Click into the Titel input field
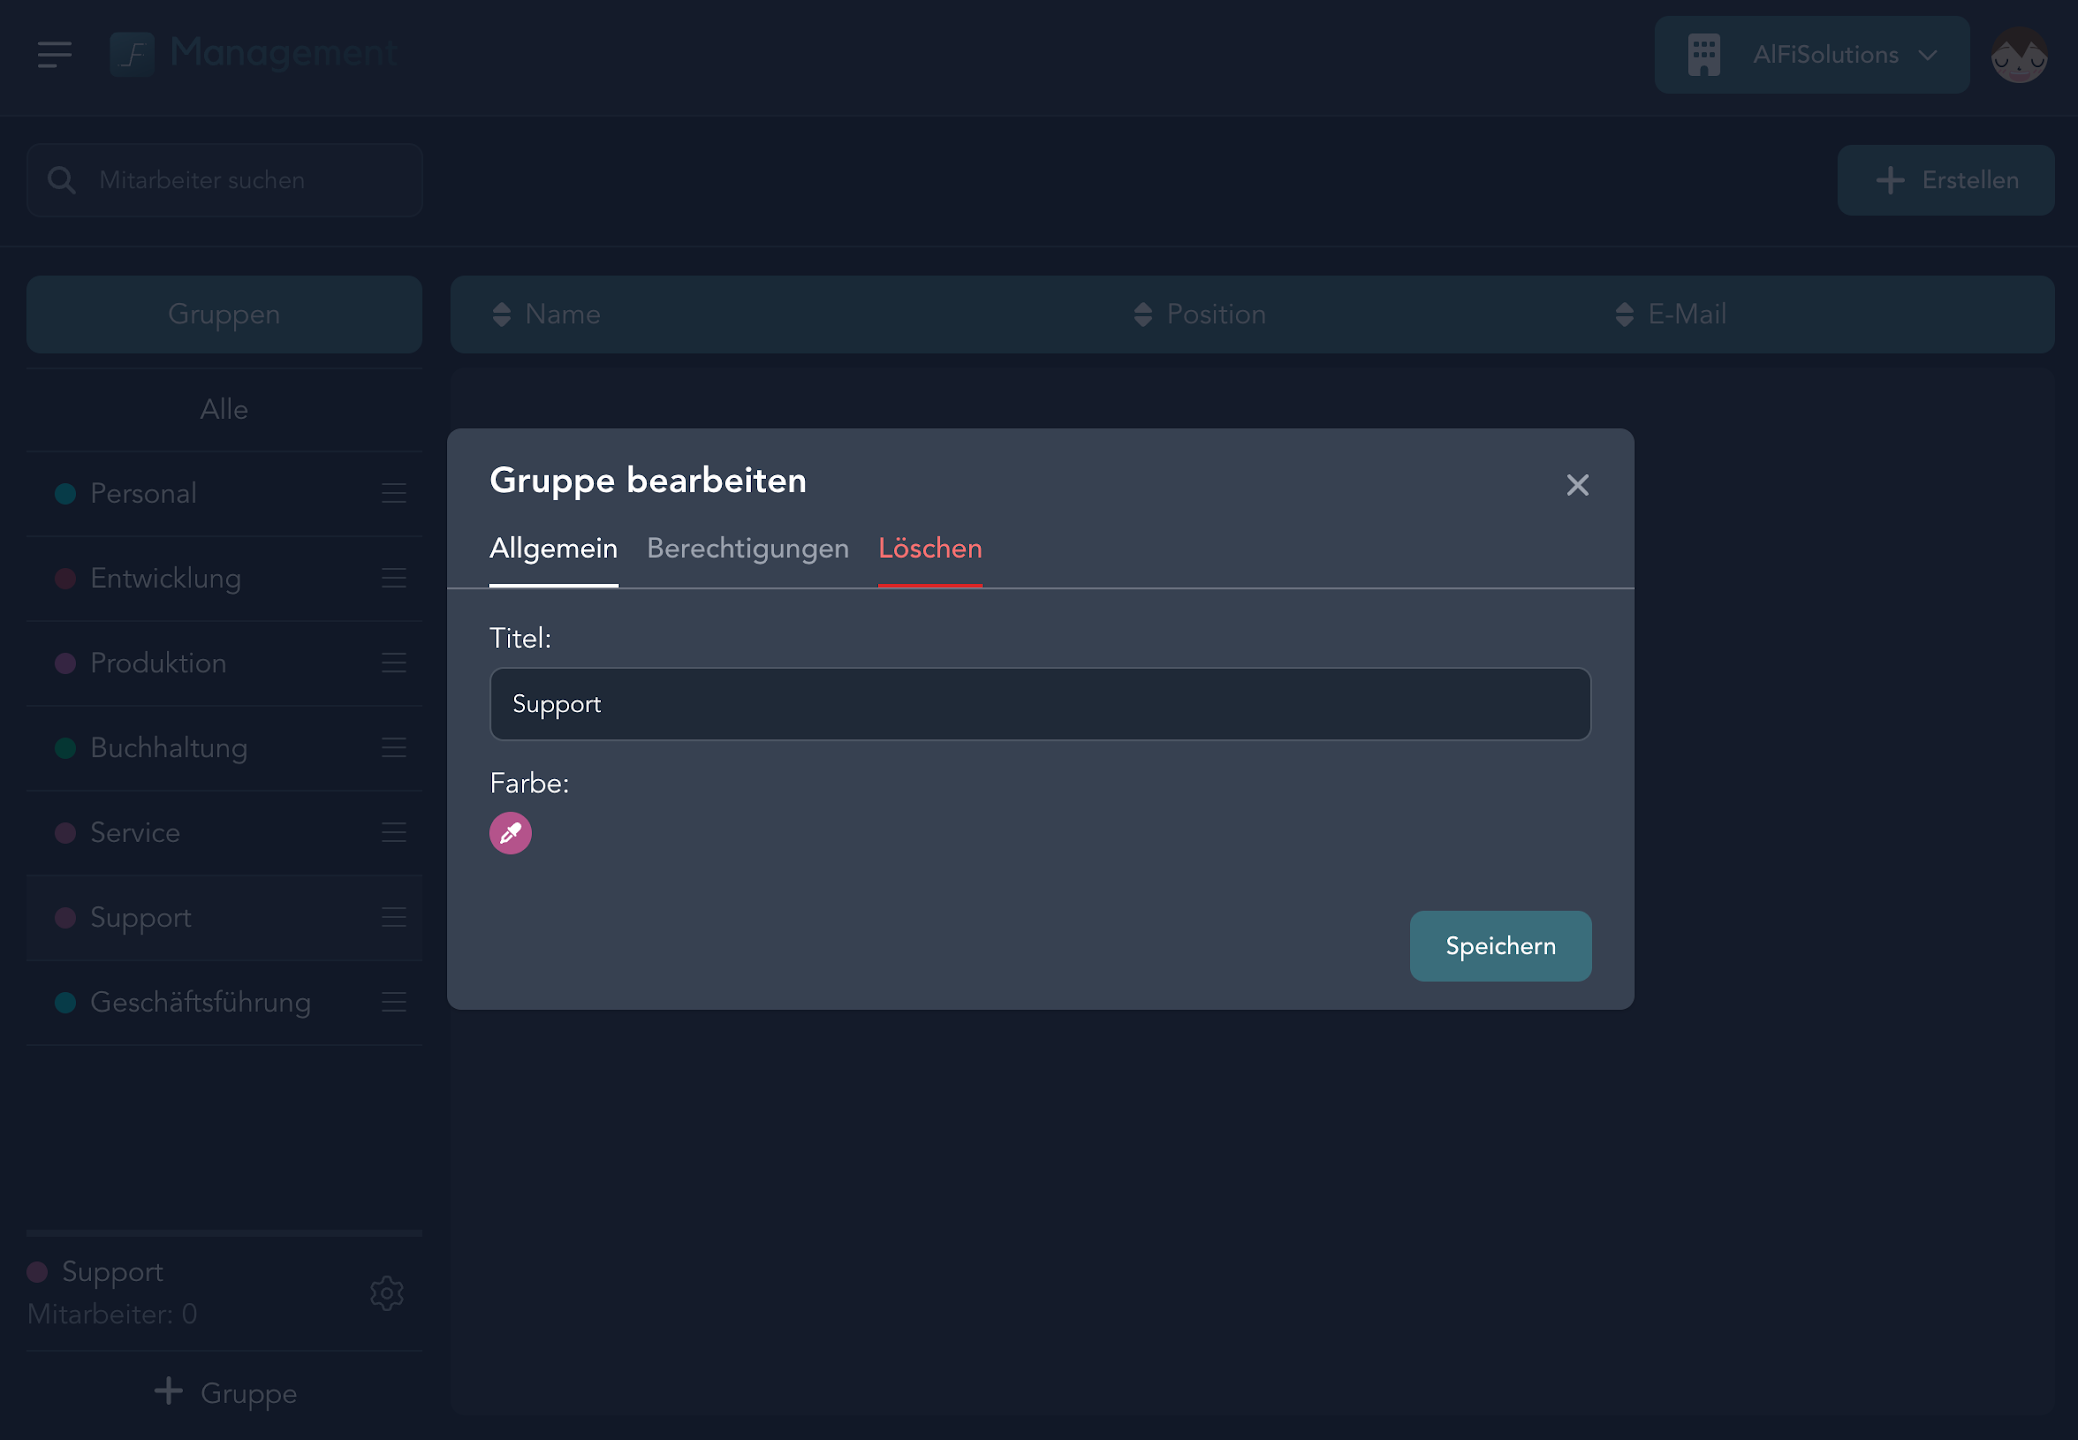Screen dimensions: 2078x1440 [x=1039, y=704]
